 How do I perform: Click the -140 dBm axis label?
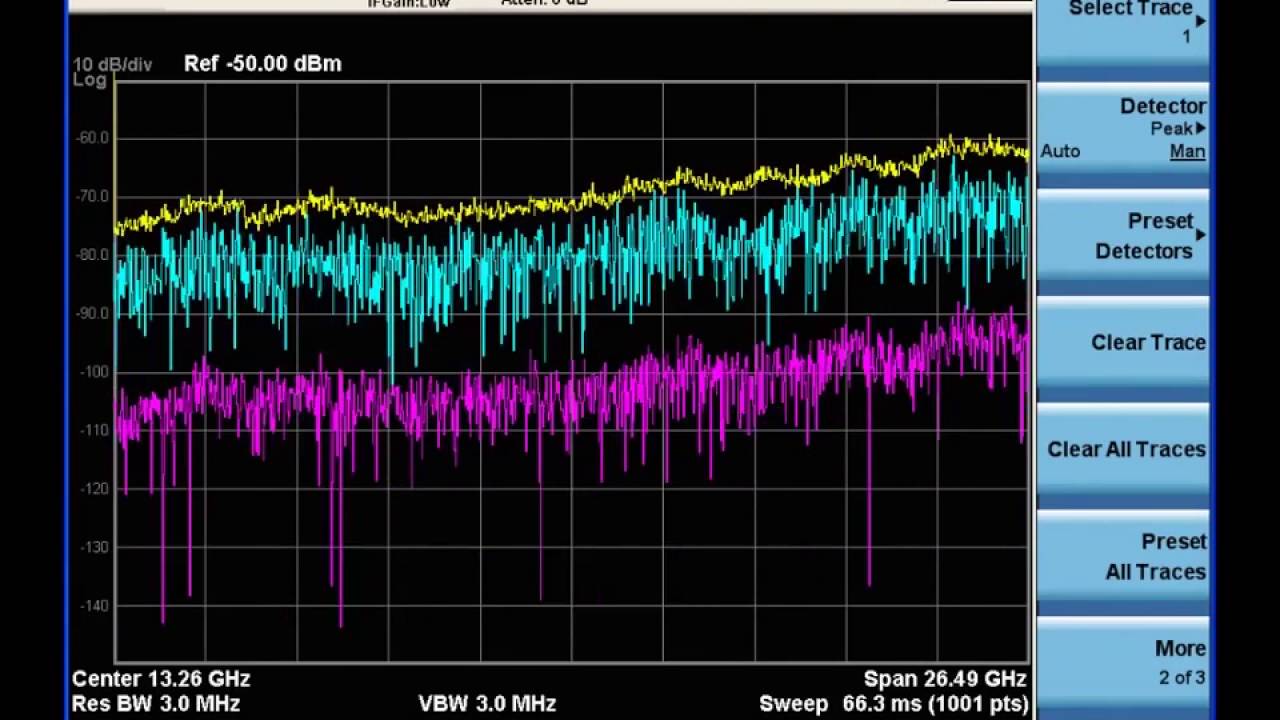[x=95, y=606]
